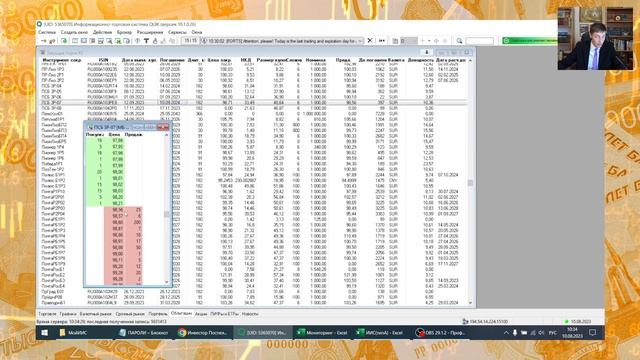Expand the FORTS attention message dropdown
The width and height of the screenshot is (640, 360).
pyautogui.click(x=360, y=41)
